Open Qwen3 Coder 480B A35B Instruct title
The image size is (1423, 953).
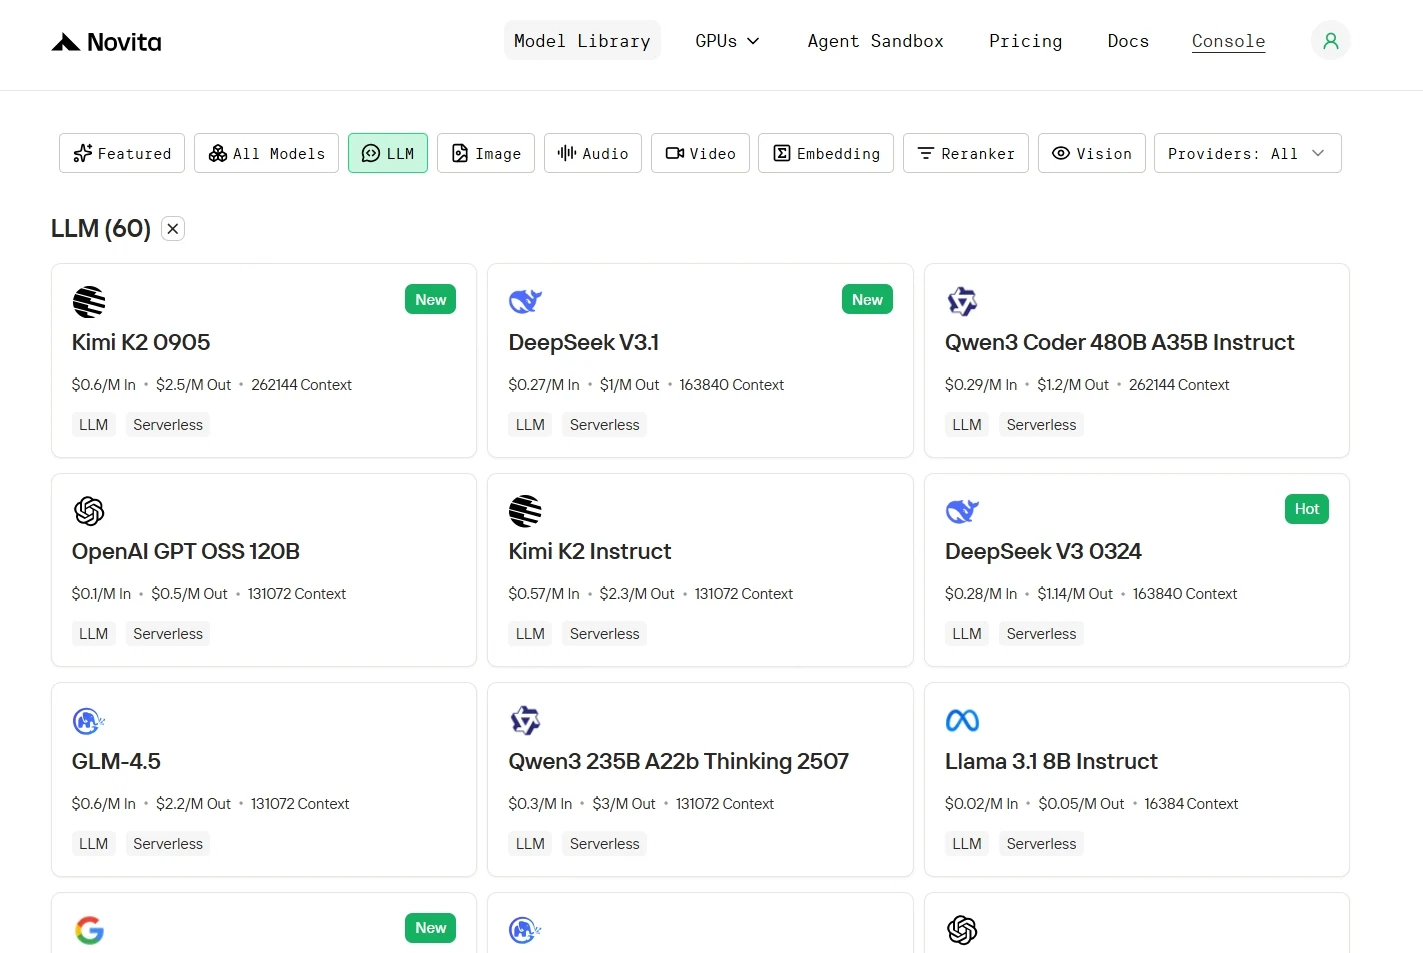coord(1119,343)
